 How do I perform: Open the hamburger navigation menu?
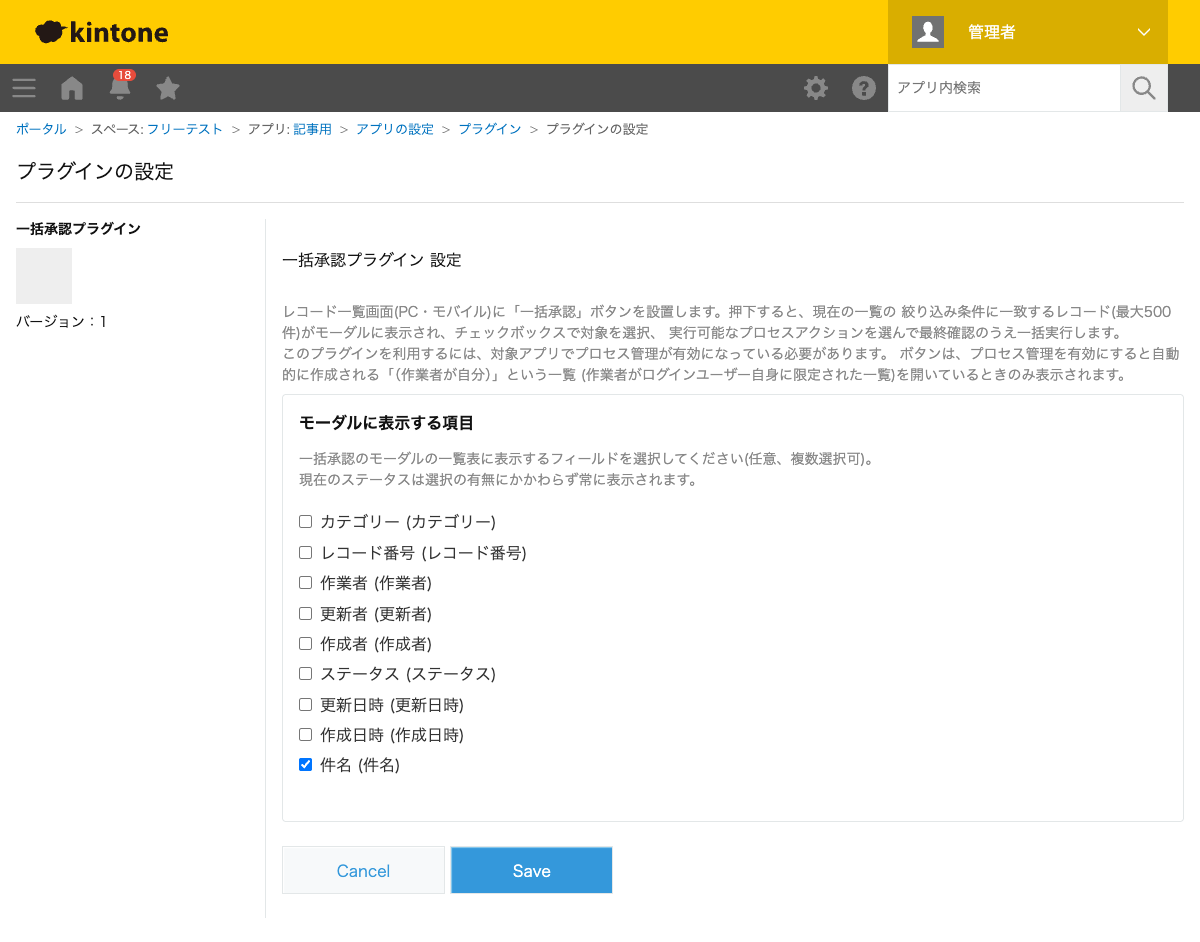24,88
